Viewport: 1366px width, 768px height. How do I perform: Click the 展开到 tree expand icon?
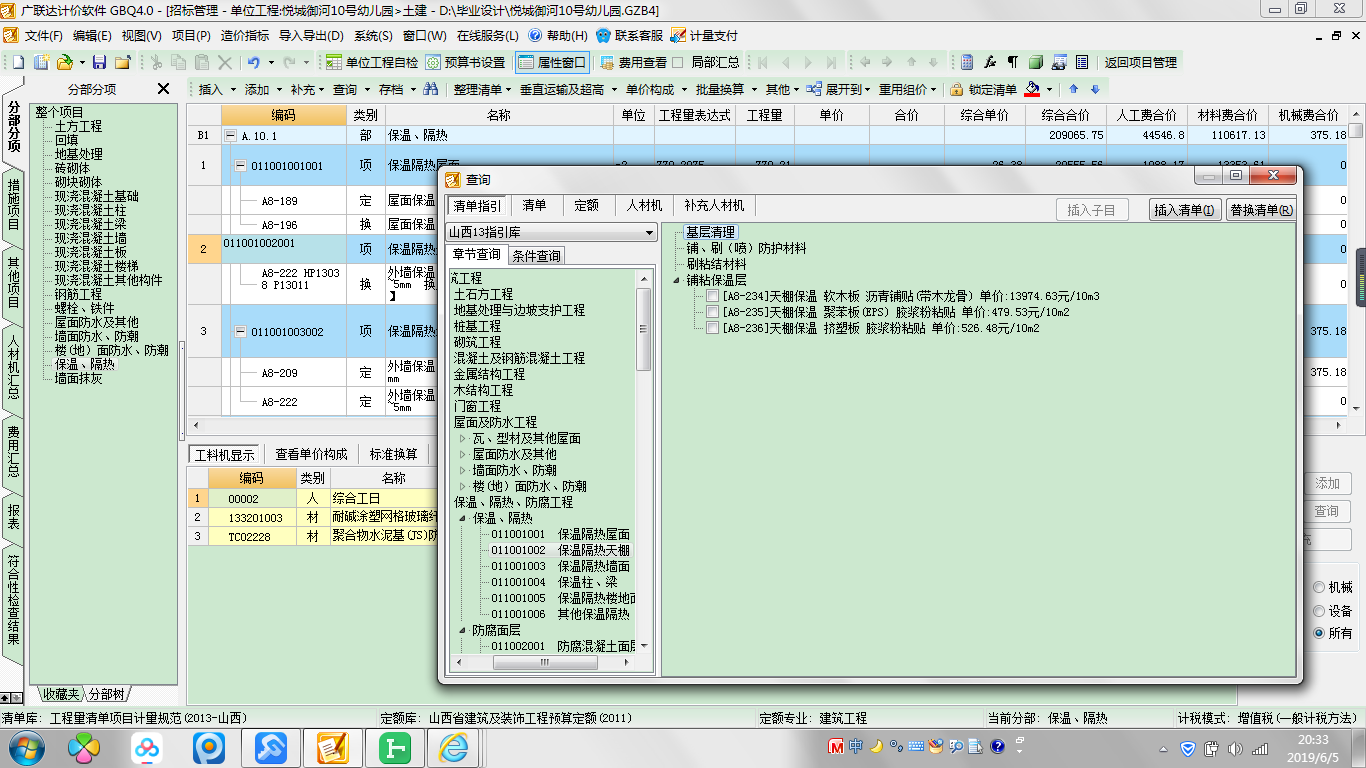click(x=814, y=89)
